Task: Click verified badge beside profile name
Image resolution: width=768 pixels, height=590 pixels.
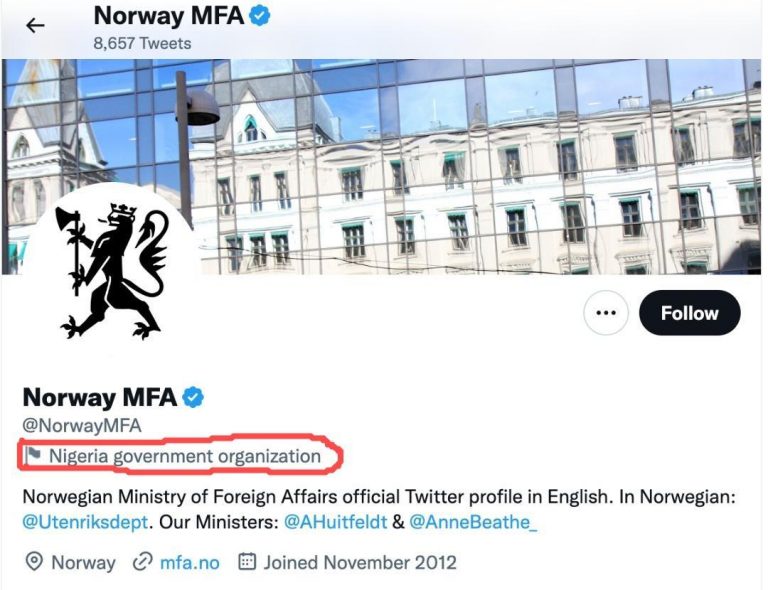Action: point(193,397)
